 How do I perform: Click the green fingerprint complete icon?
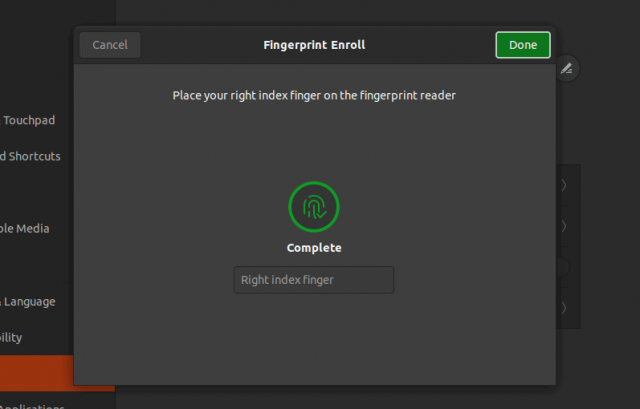314,207
